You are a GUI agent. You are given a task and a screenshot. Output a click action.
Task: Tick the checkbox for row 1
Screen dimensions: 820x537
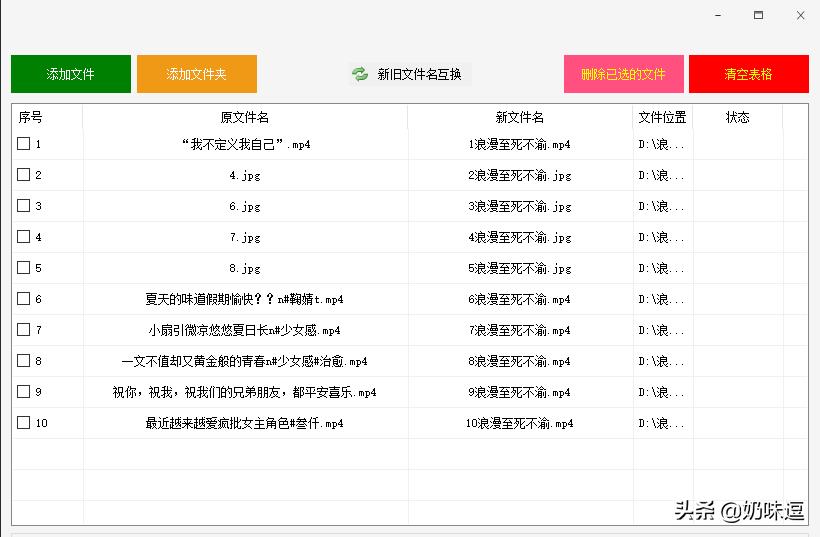(24, 144)
